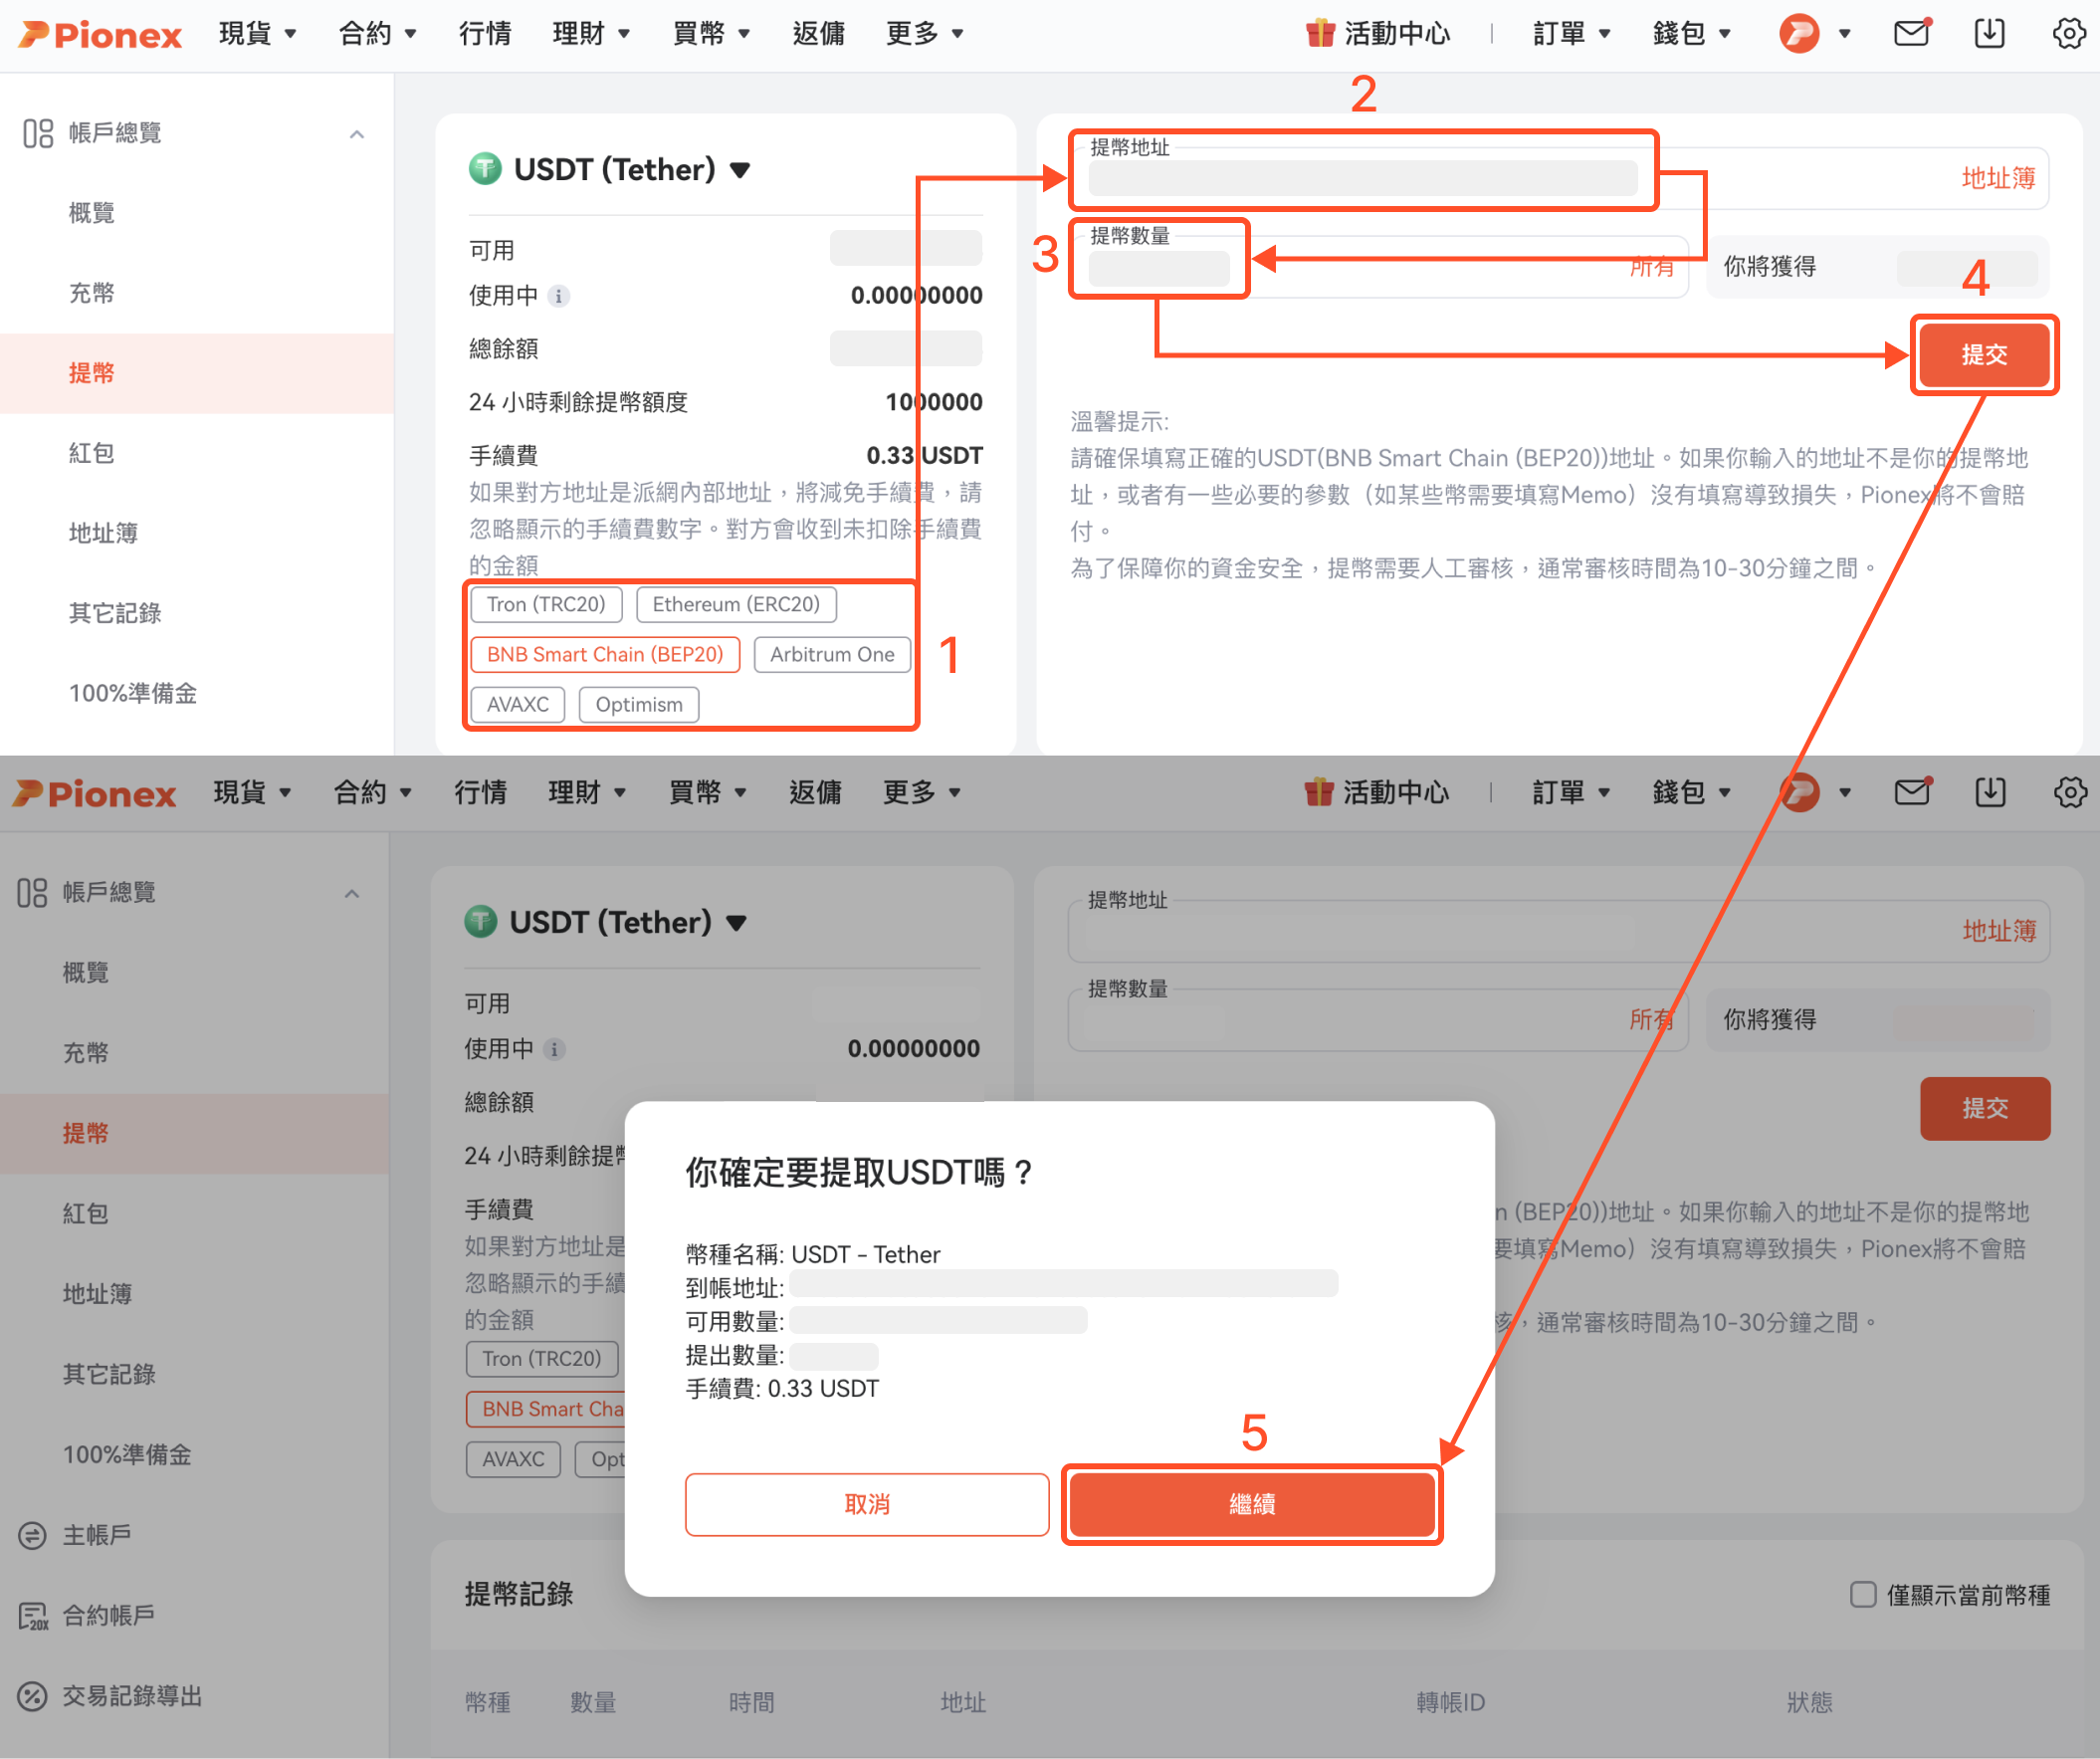
Task: Click the 活動中心 gift icon in lower dimmed screenshot
Action: click(x=1319, y=793)
